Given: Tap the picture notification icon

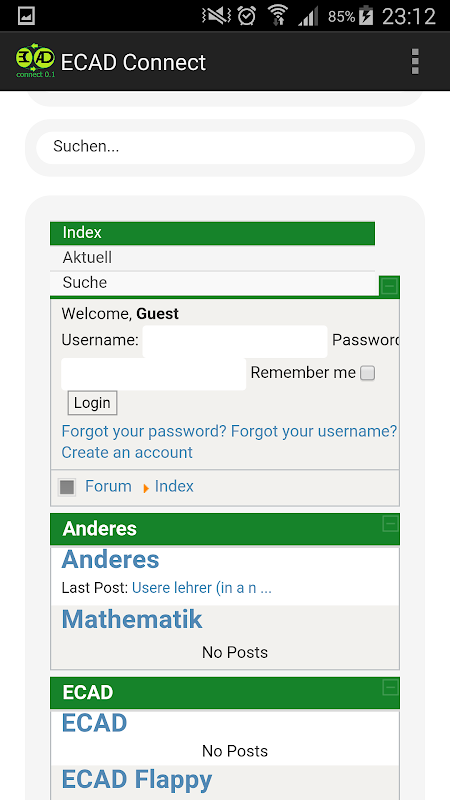Looking at the screenshot, I should point(26,17).
